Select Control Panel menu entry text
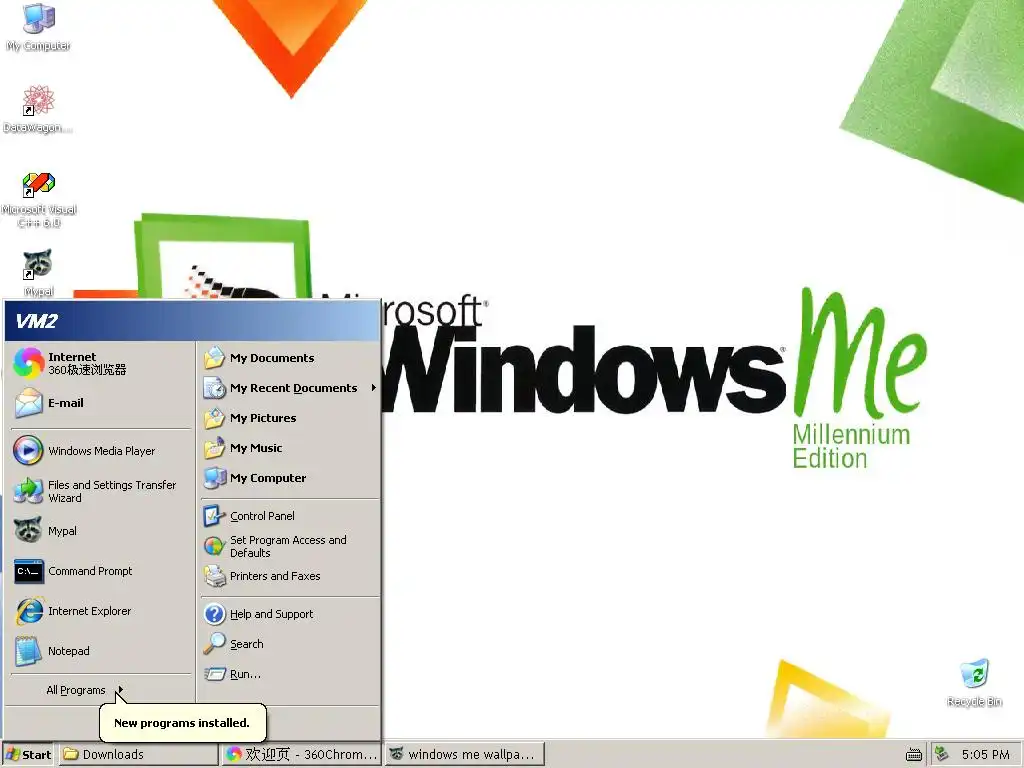 (262, 516)
